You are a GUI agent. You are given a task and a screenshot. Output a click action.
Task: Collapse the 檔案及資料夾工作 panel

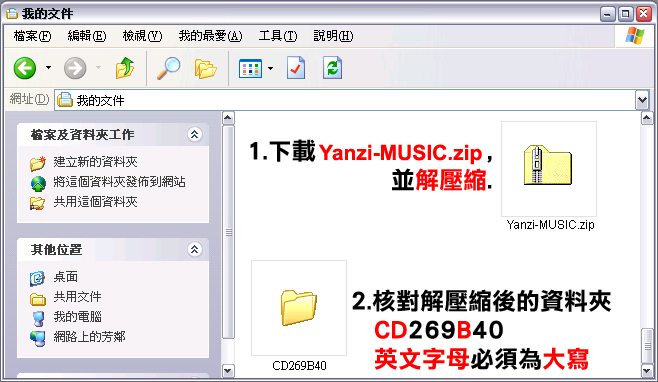coord(194,135)
